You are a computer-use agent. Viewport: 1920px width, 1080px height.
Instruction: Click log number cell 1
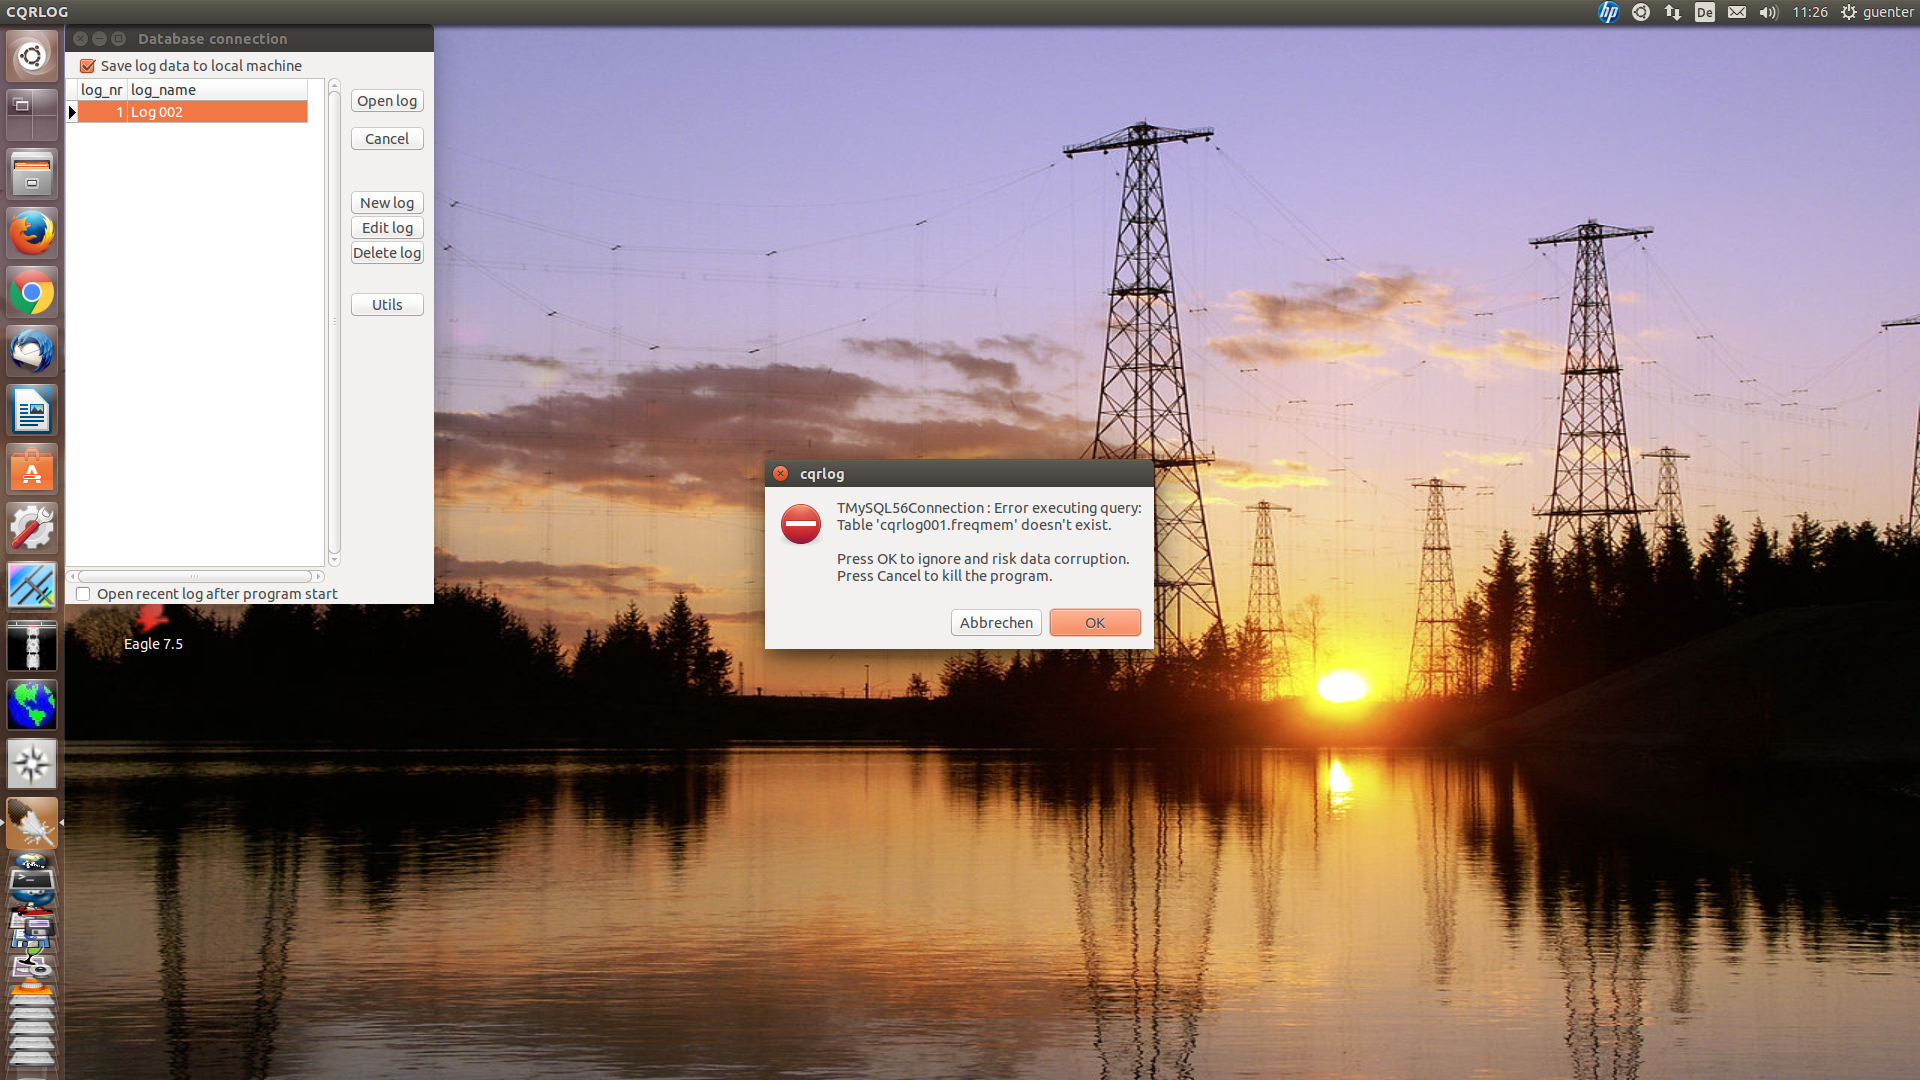click(x=102, y=112)
